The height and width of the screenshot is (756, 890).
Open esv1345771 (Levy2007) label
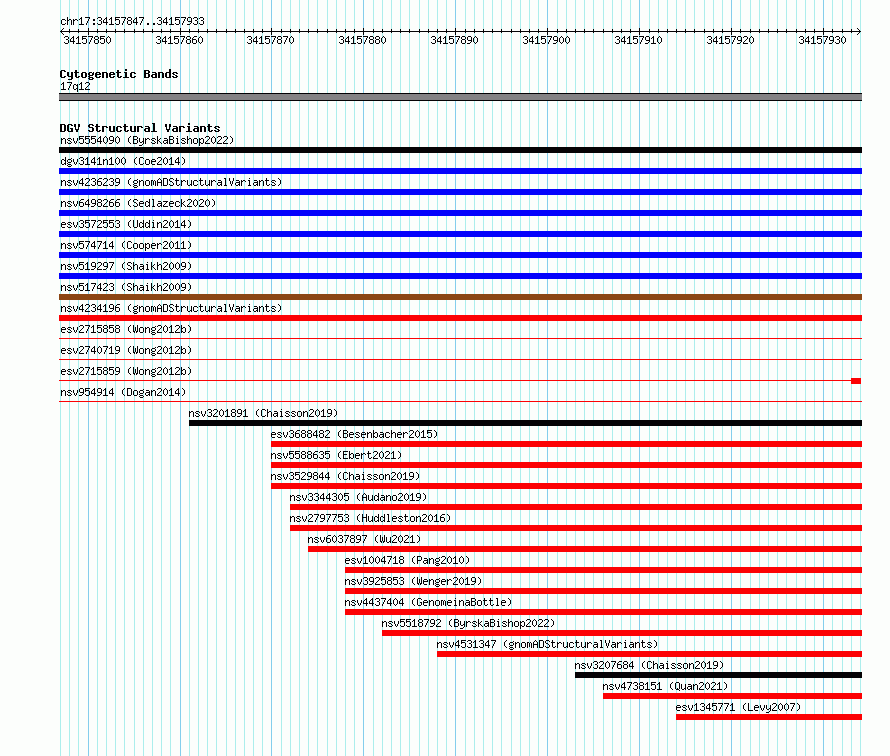[738, 707]
